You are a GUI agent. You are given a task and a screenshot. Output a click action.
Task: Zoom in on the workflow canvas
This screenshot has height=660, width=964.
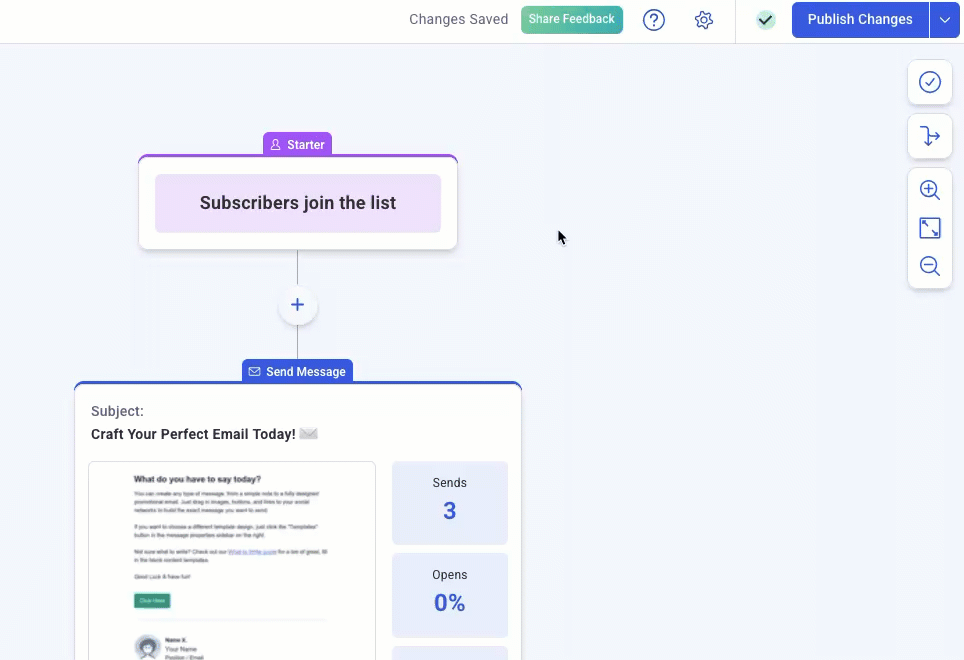pos(930,190)
